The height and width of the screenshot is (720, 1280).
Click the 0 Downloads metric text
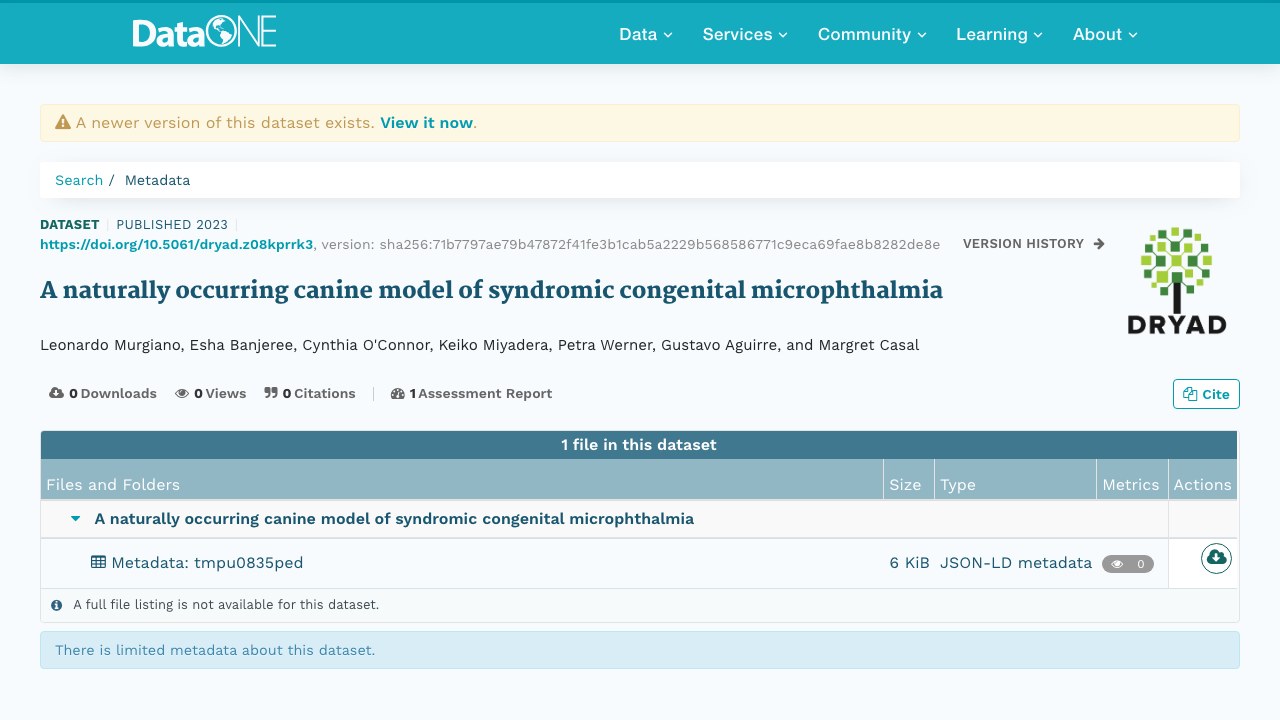[113, 394]
